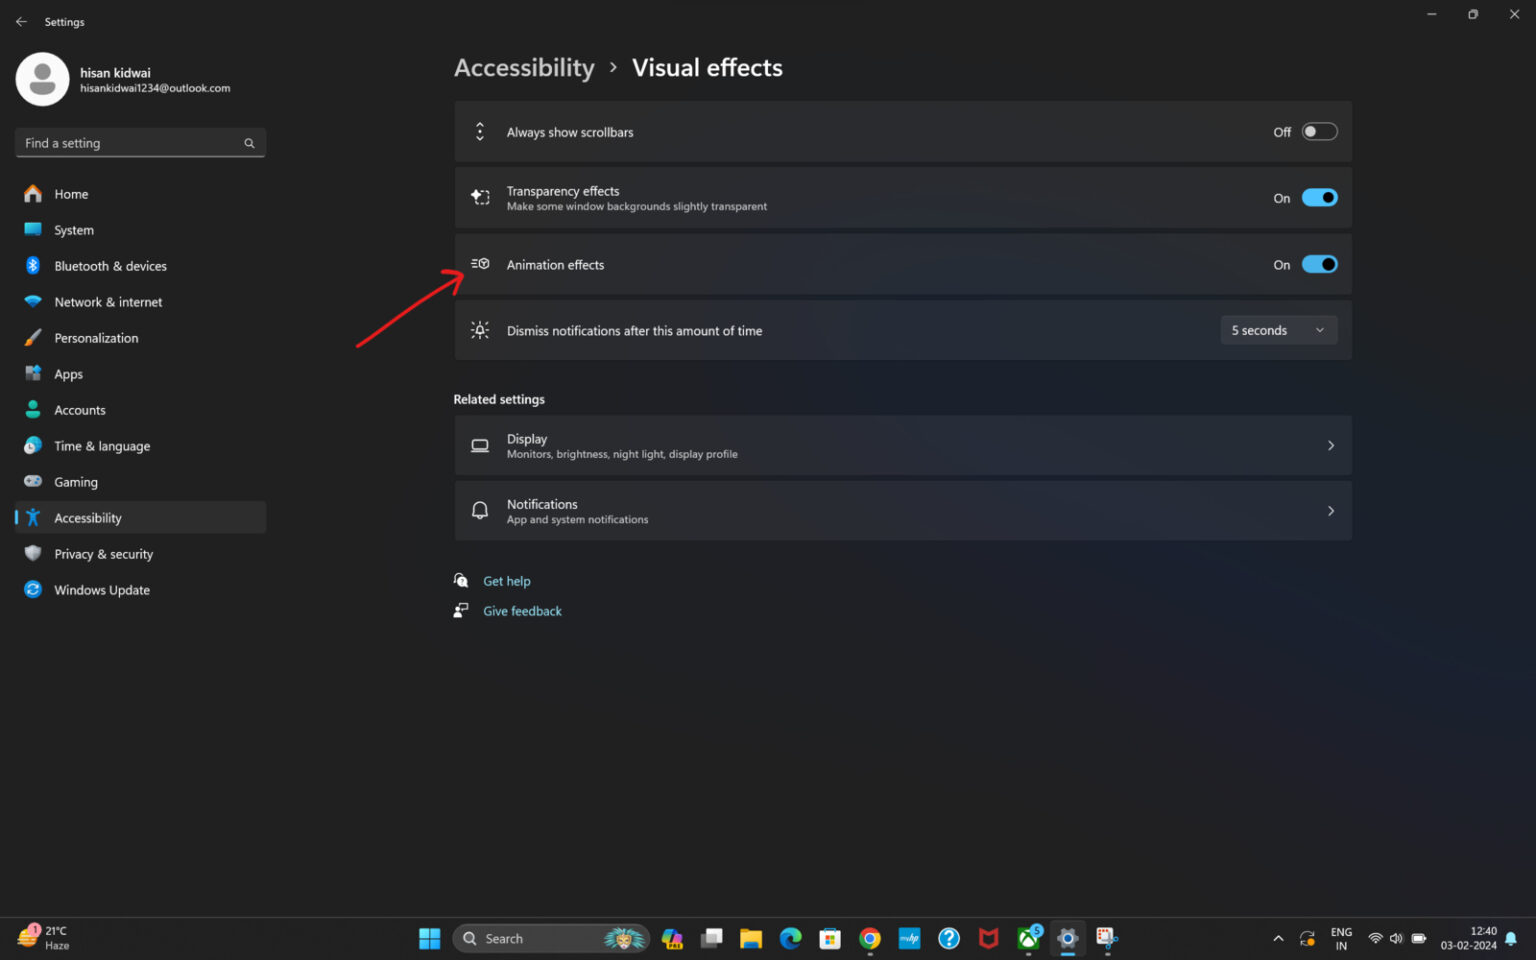Launch Google Chrome from the taskbar

coord(869,938)
